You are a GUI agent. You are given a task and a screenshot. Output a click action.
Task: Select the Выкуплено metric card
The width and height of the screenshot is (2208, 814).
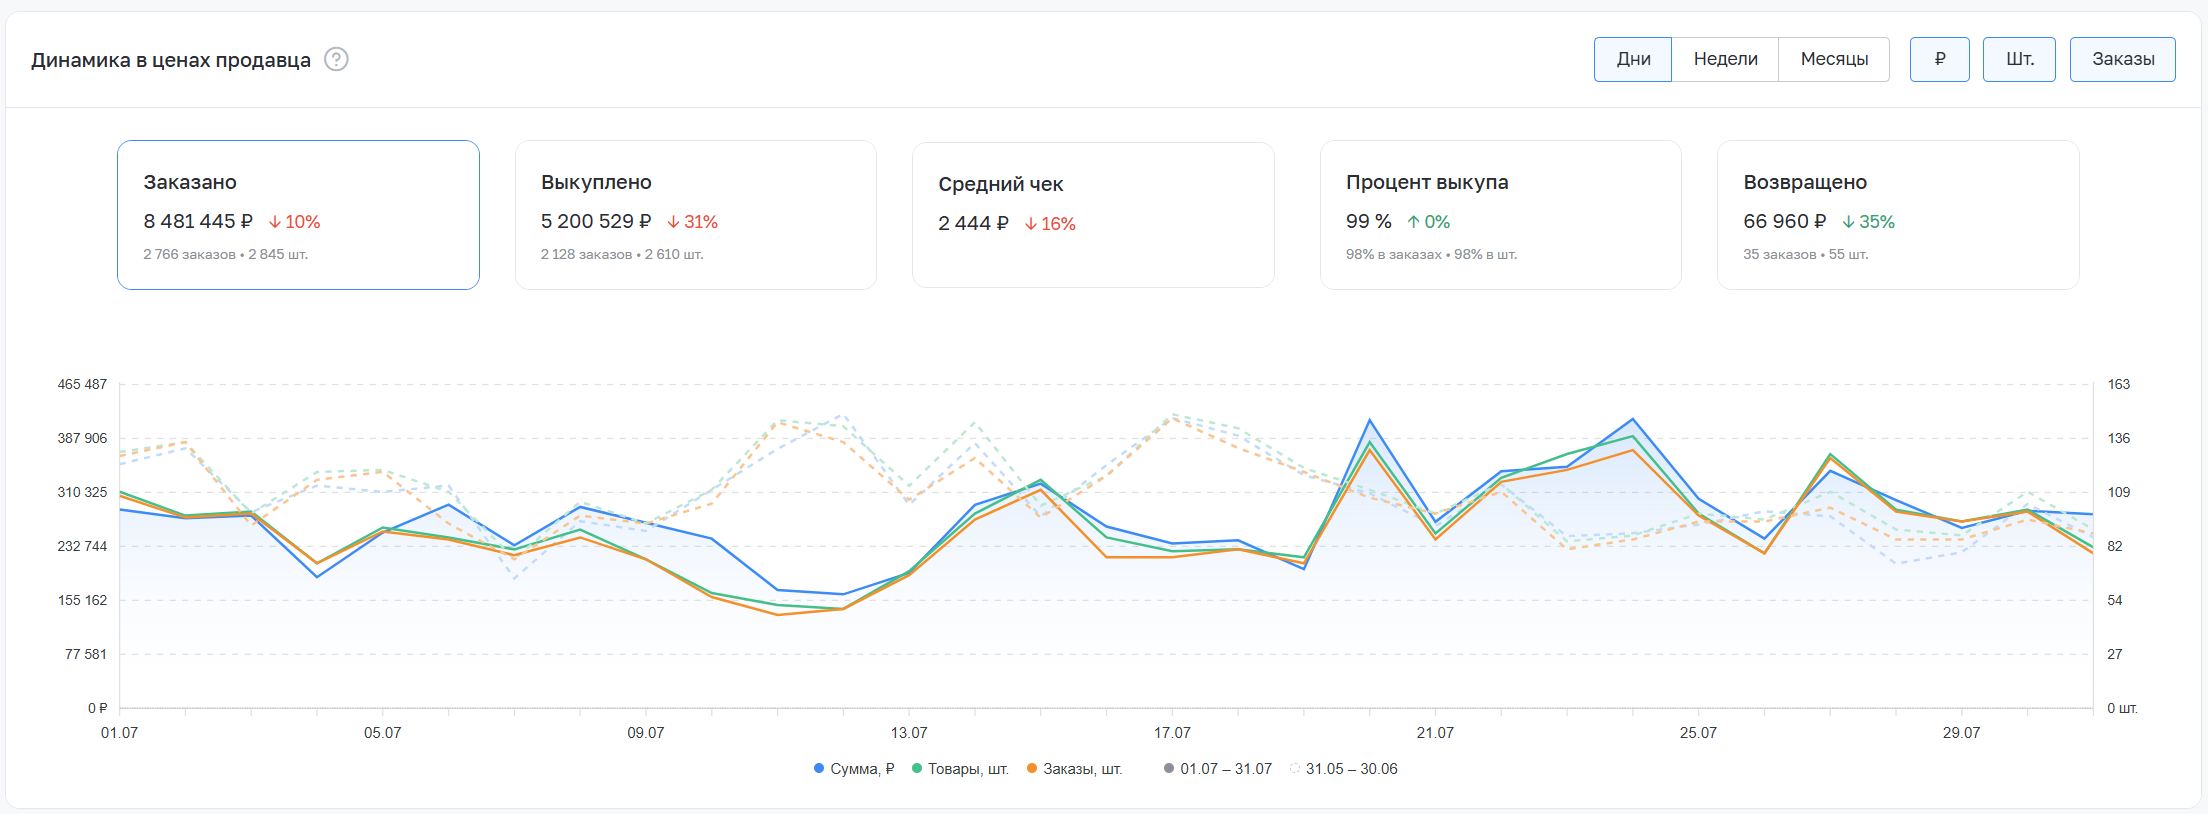pyautogui.click(x=696, y=215)
